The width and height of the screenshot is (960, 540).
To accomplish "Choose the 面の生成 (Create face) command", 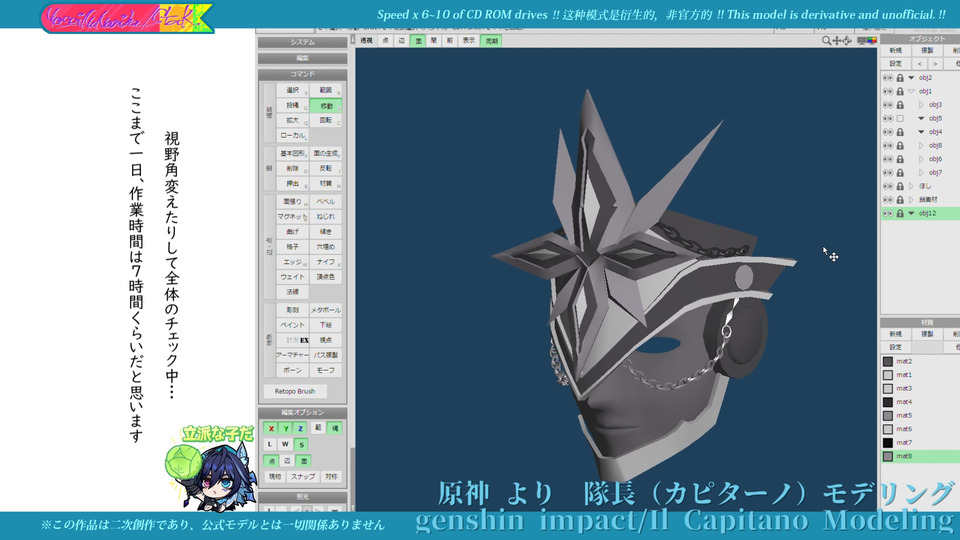I will coord(326,153).
